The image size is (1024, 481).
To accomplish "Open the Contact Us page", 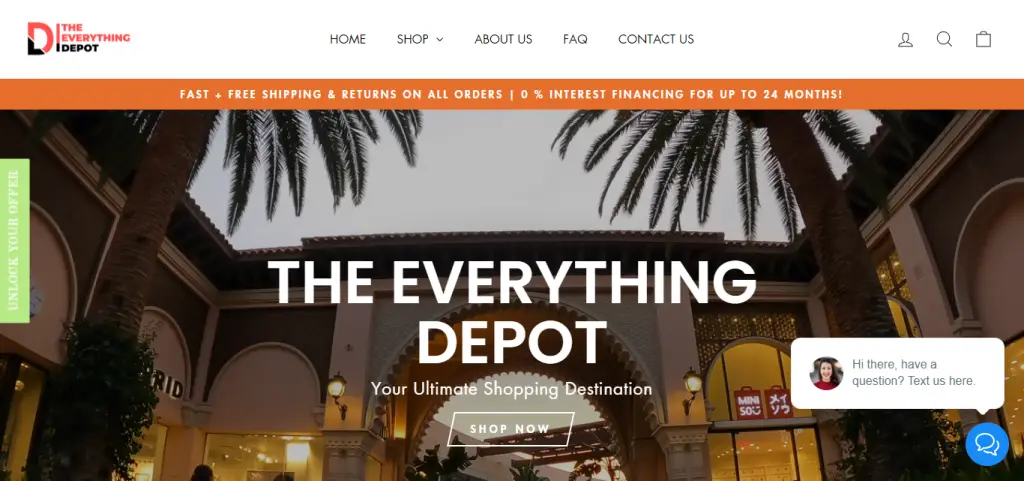I will (x=656, y=39).
